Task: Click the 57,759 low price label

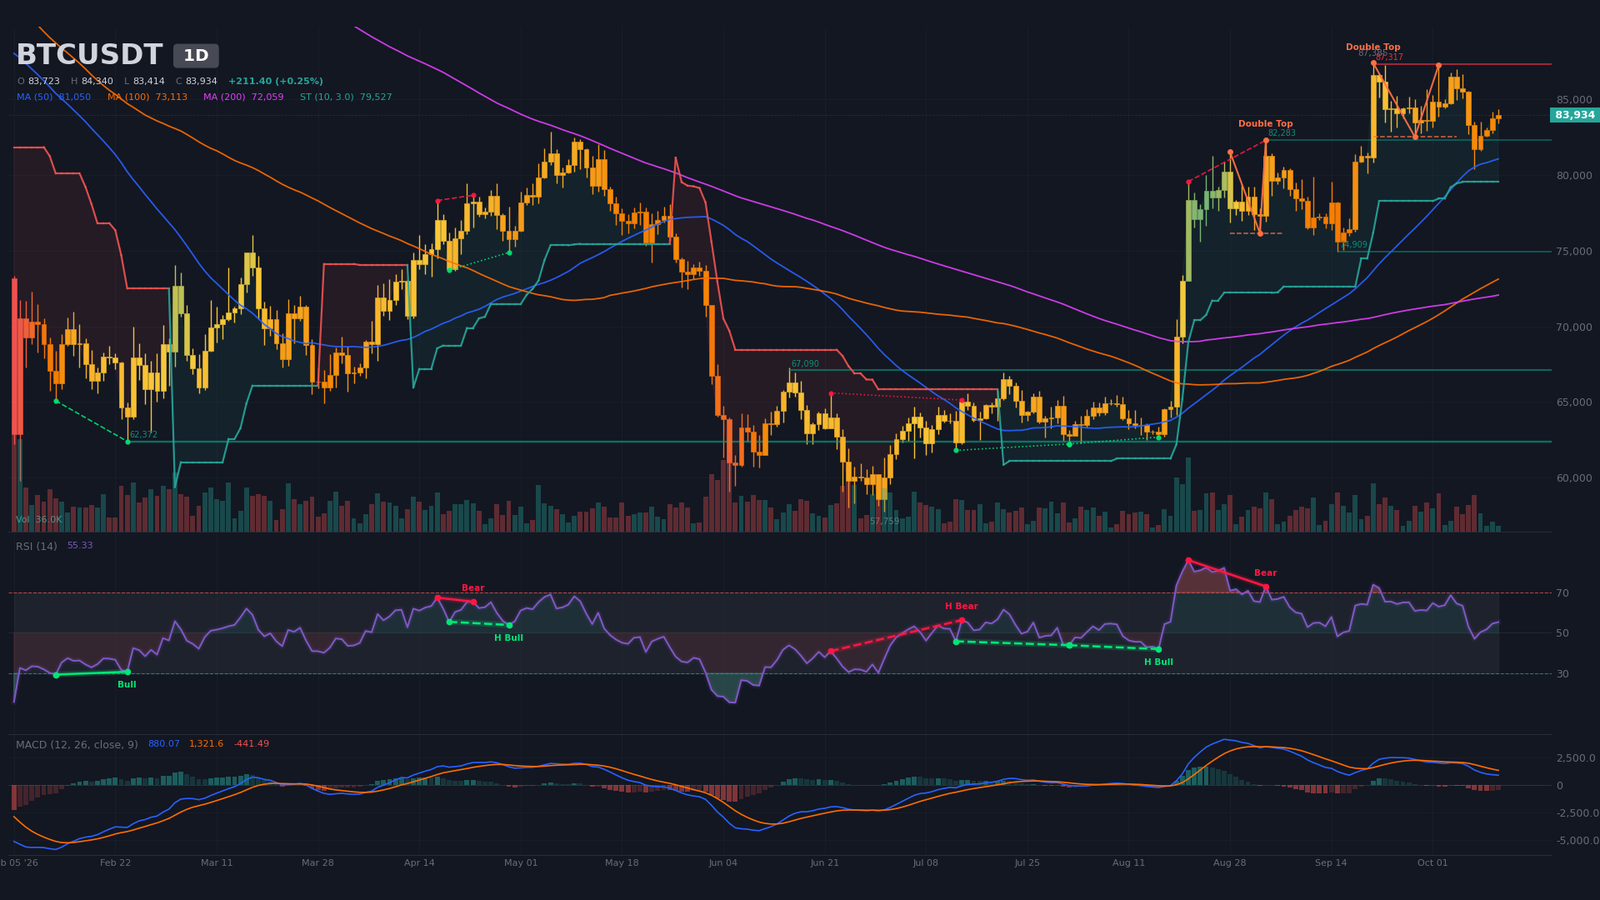Action: tap(884, 521)
